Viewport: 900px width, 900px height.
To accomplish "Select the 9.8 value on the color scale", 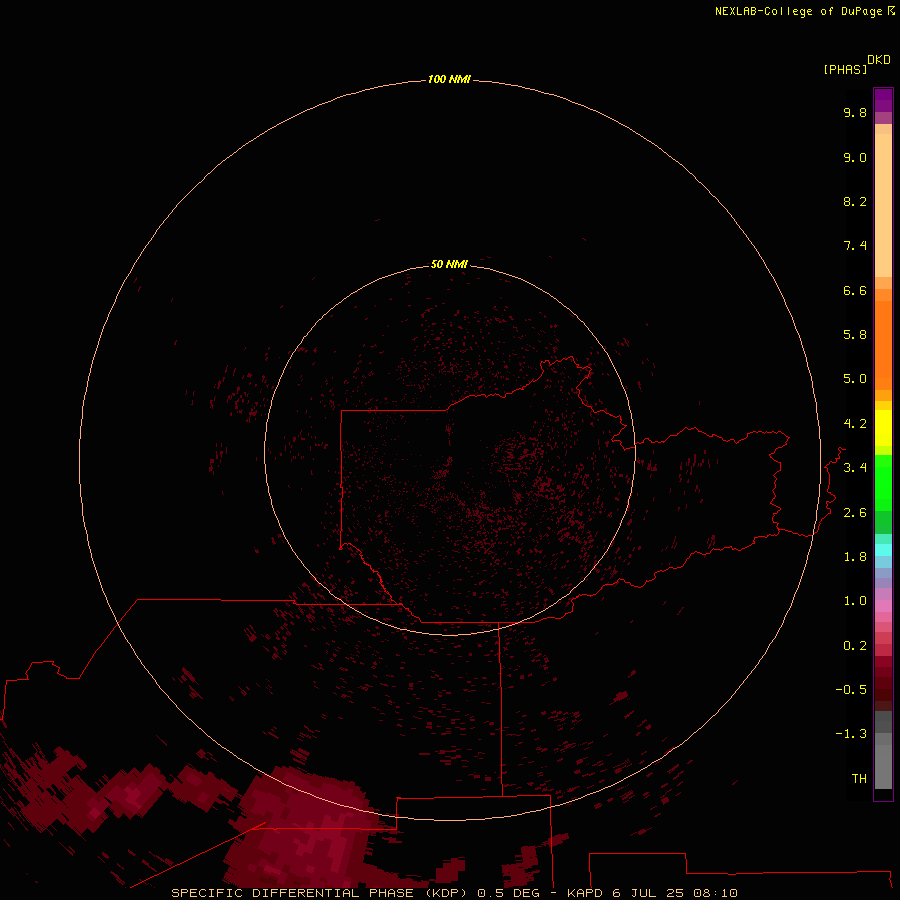I will point(855,112).
